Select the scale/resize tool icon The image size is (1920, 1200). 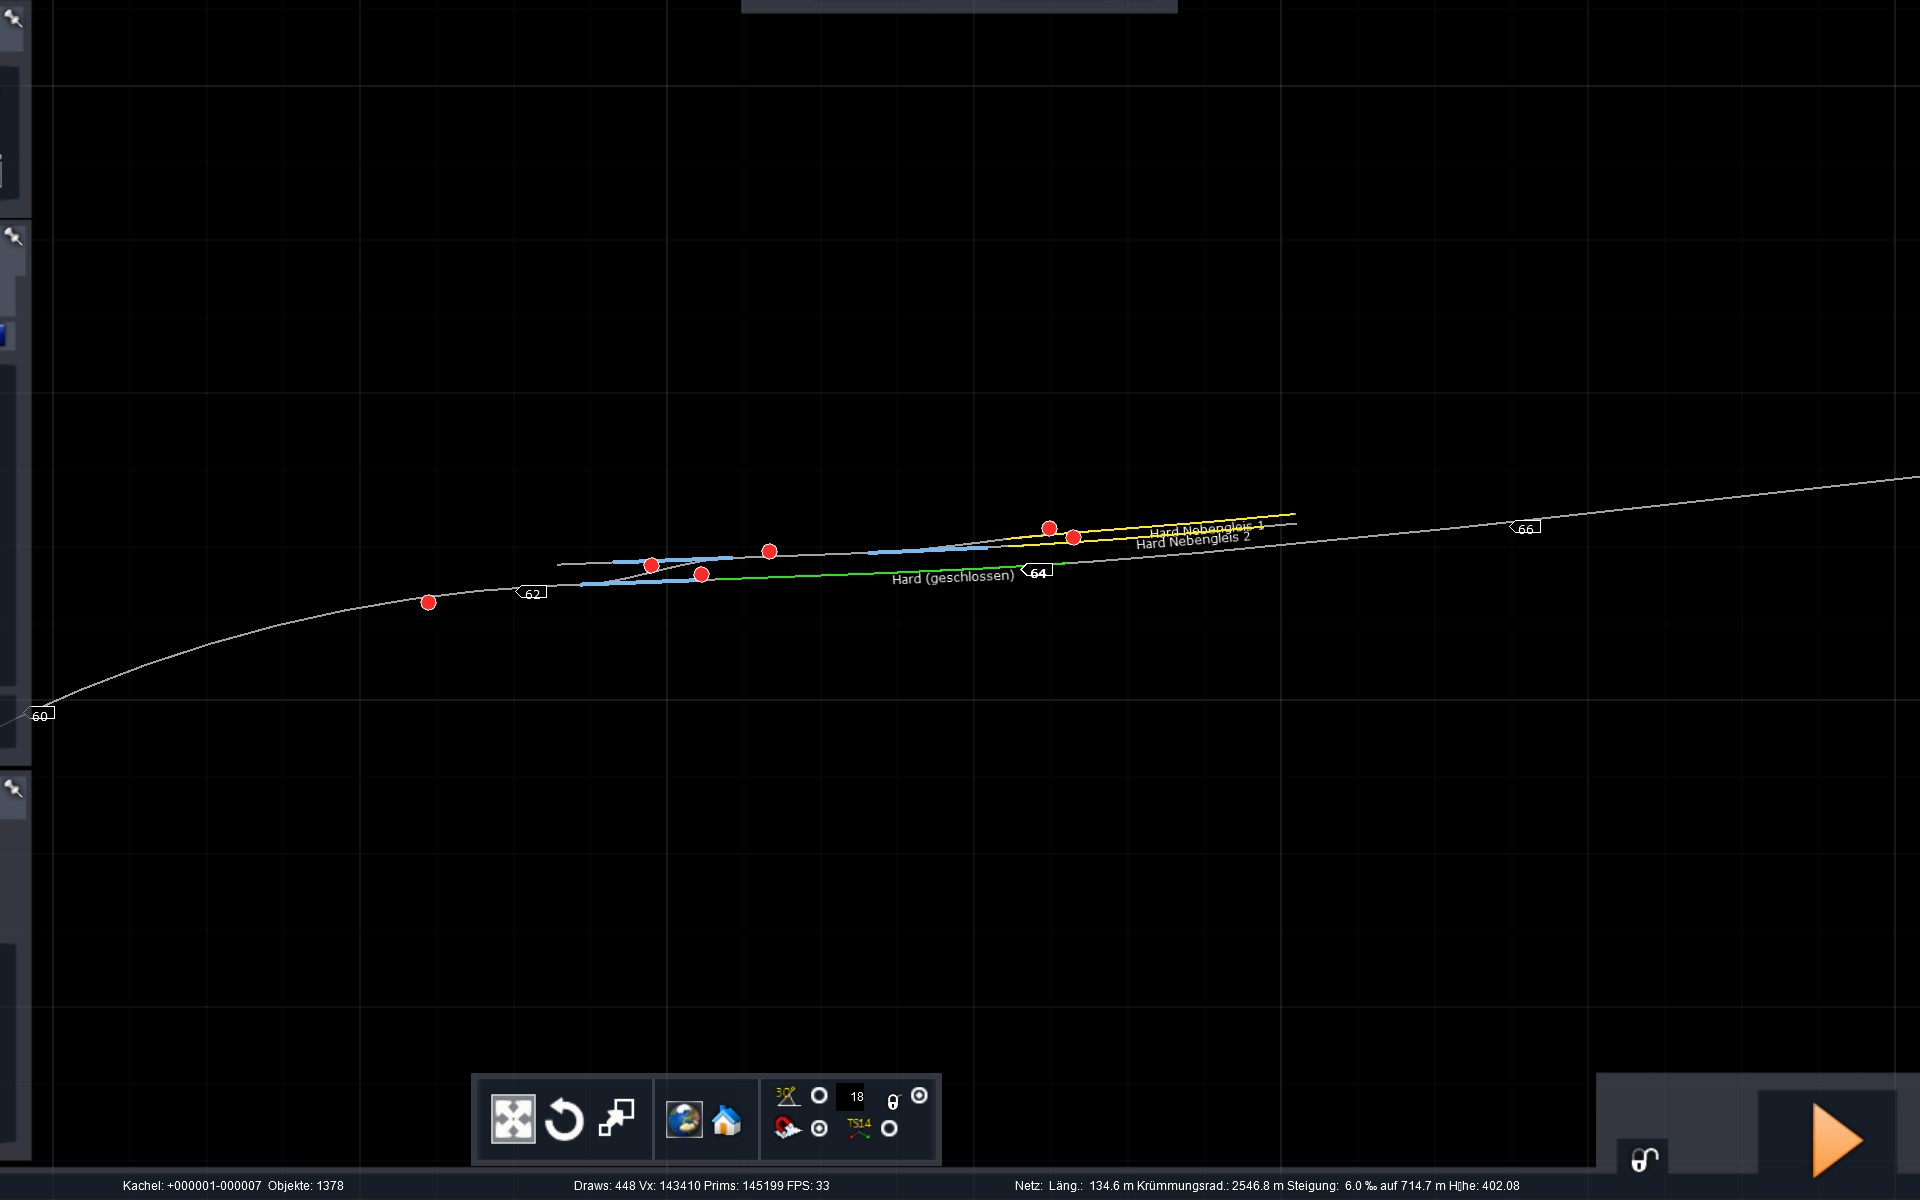coord(616,1118)
